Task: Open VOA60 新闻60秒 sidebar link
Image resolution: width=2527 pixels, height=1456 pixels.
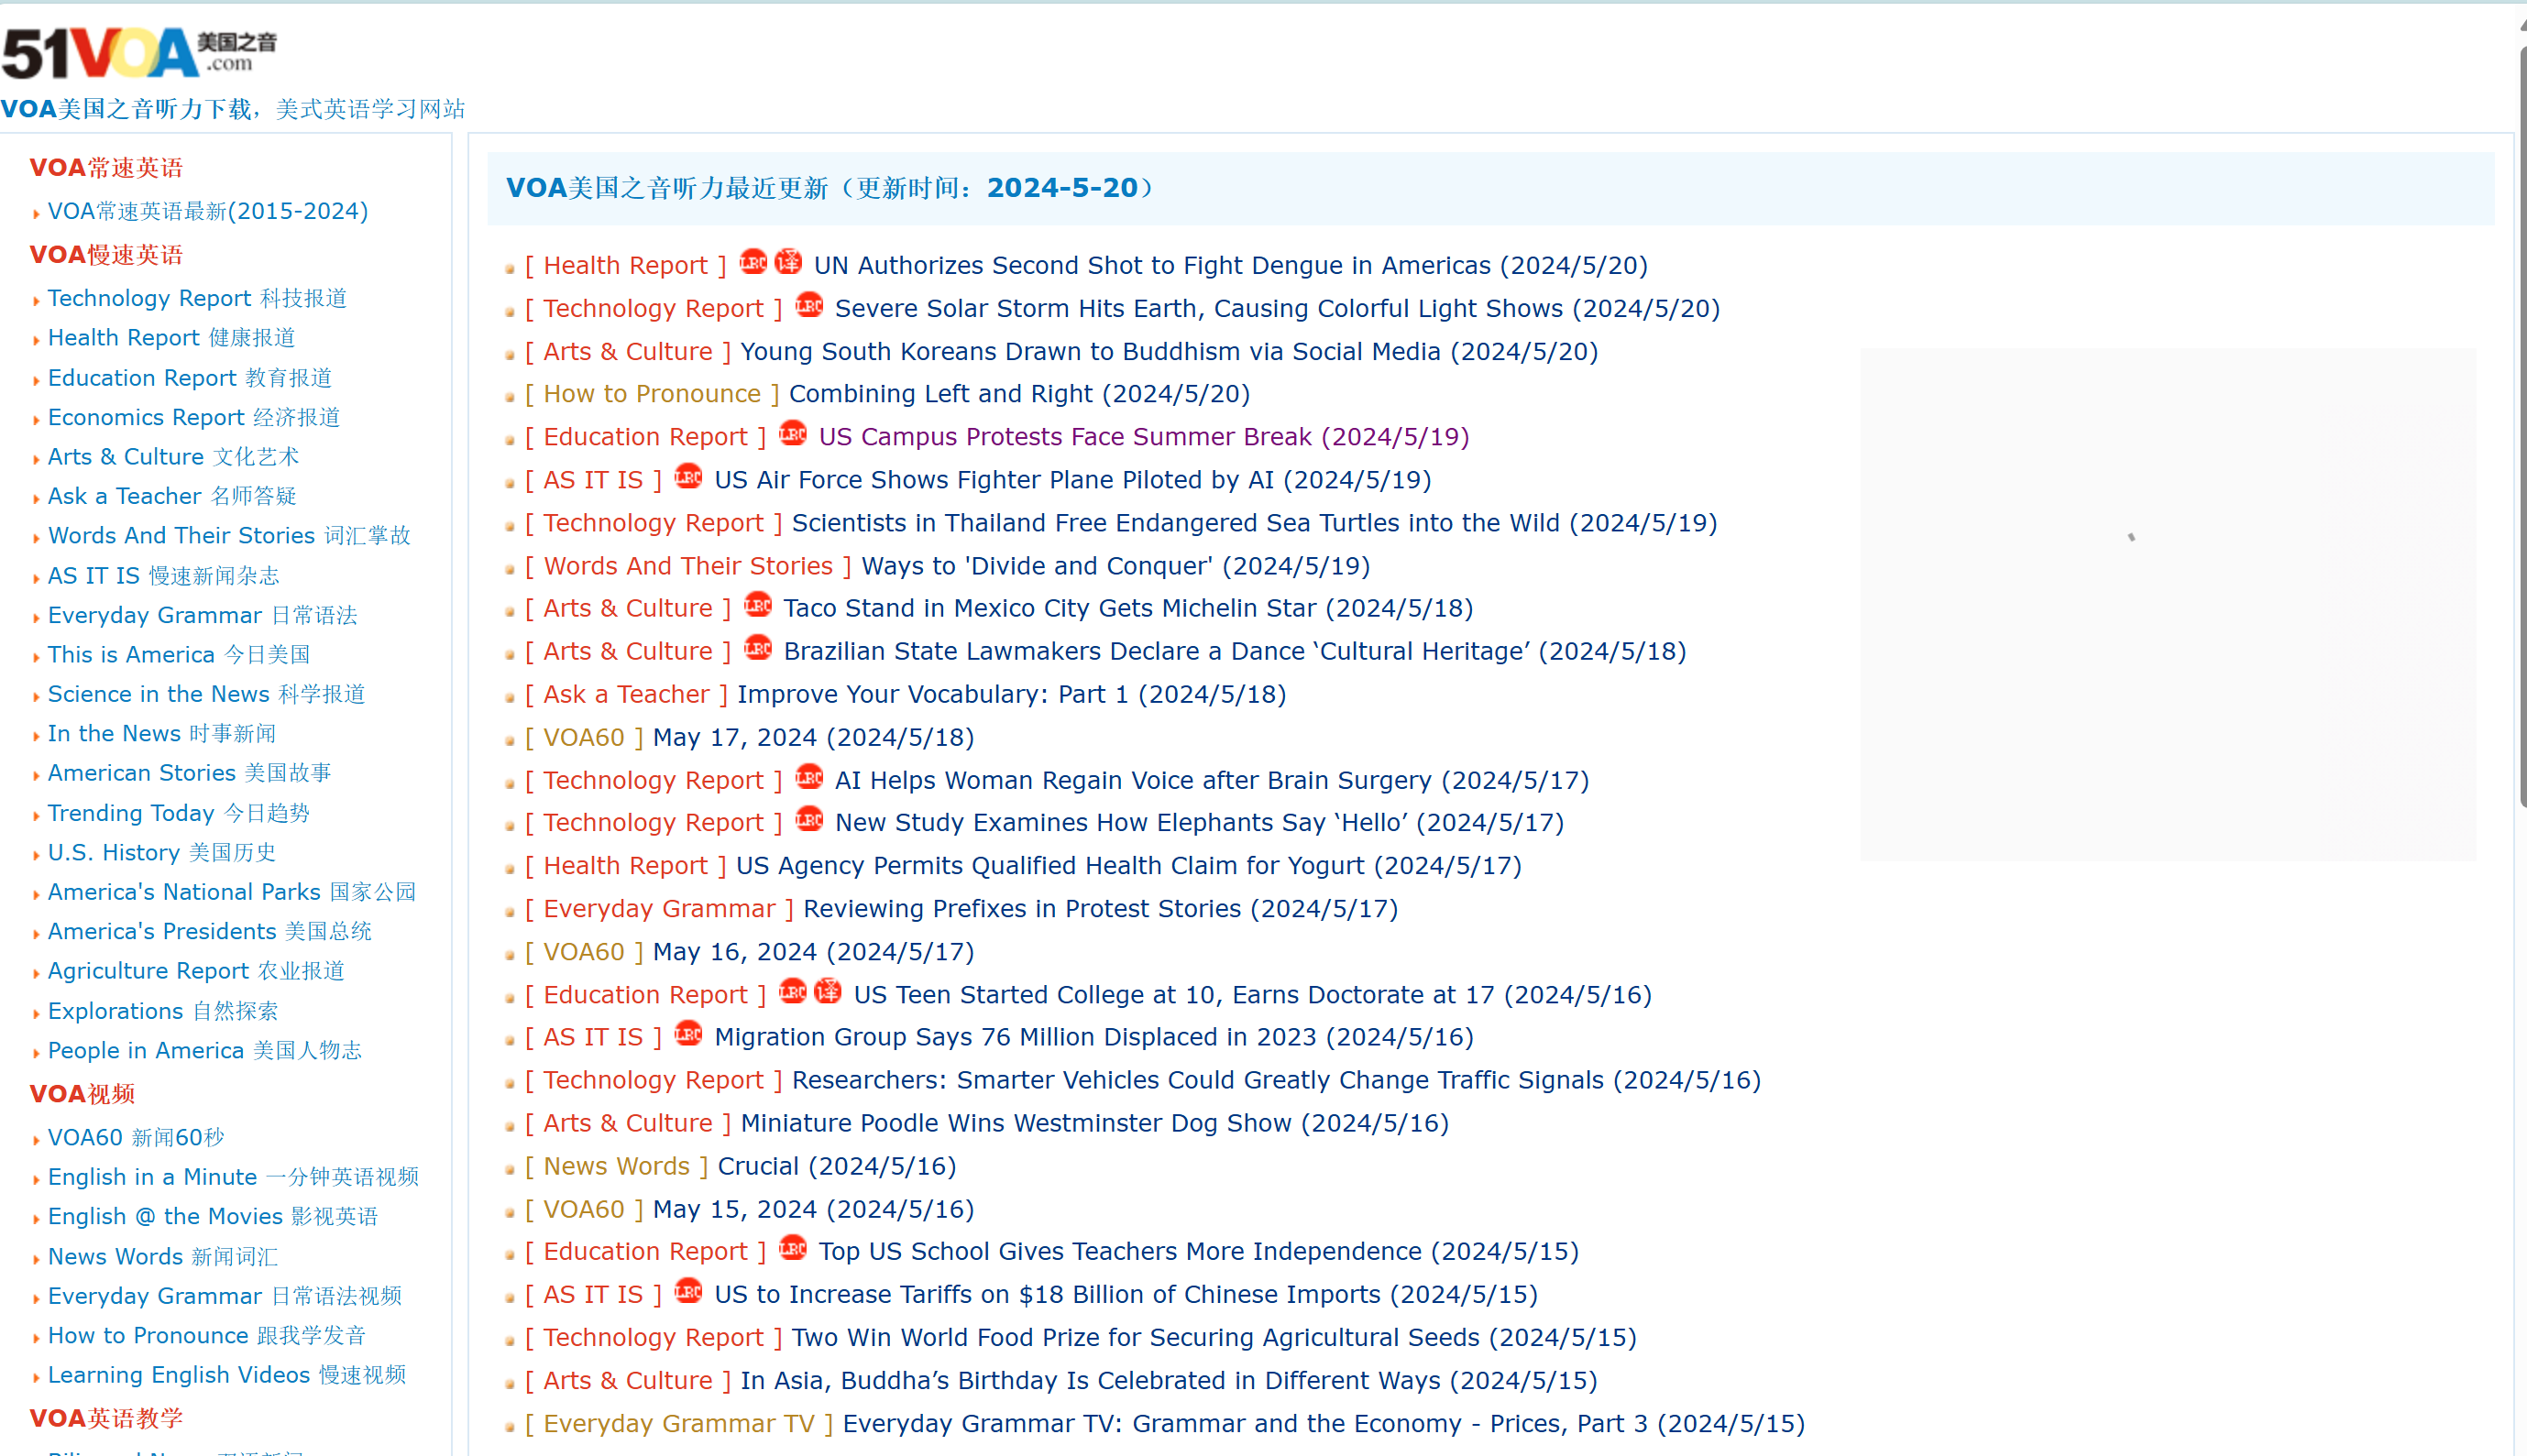Action: coord(136,1138)
